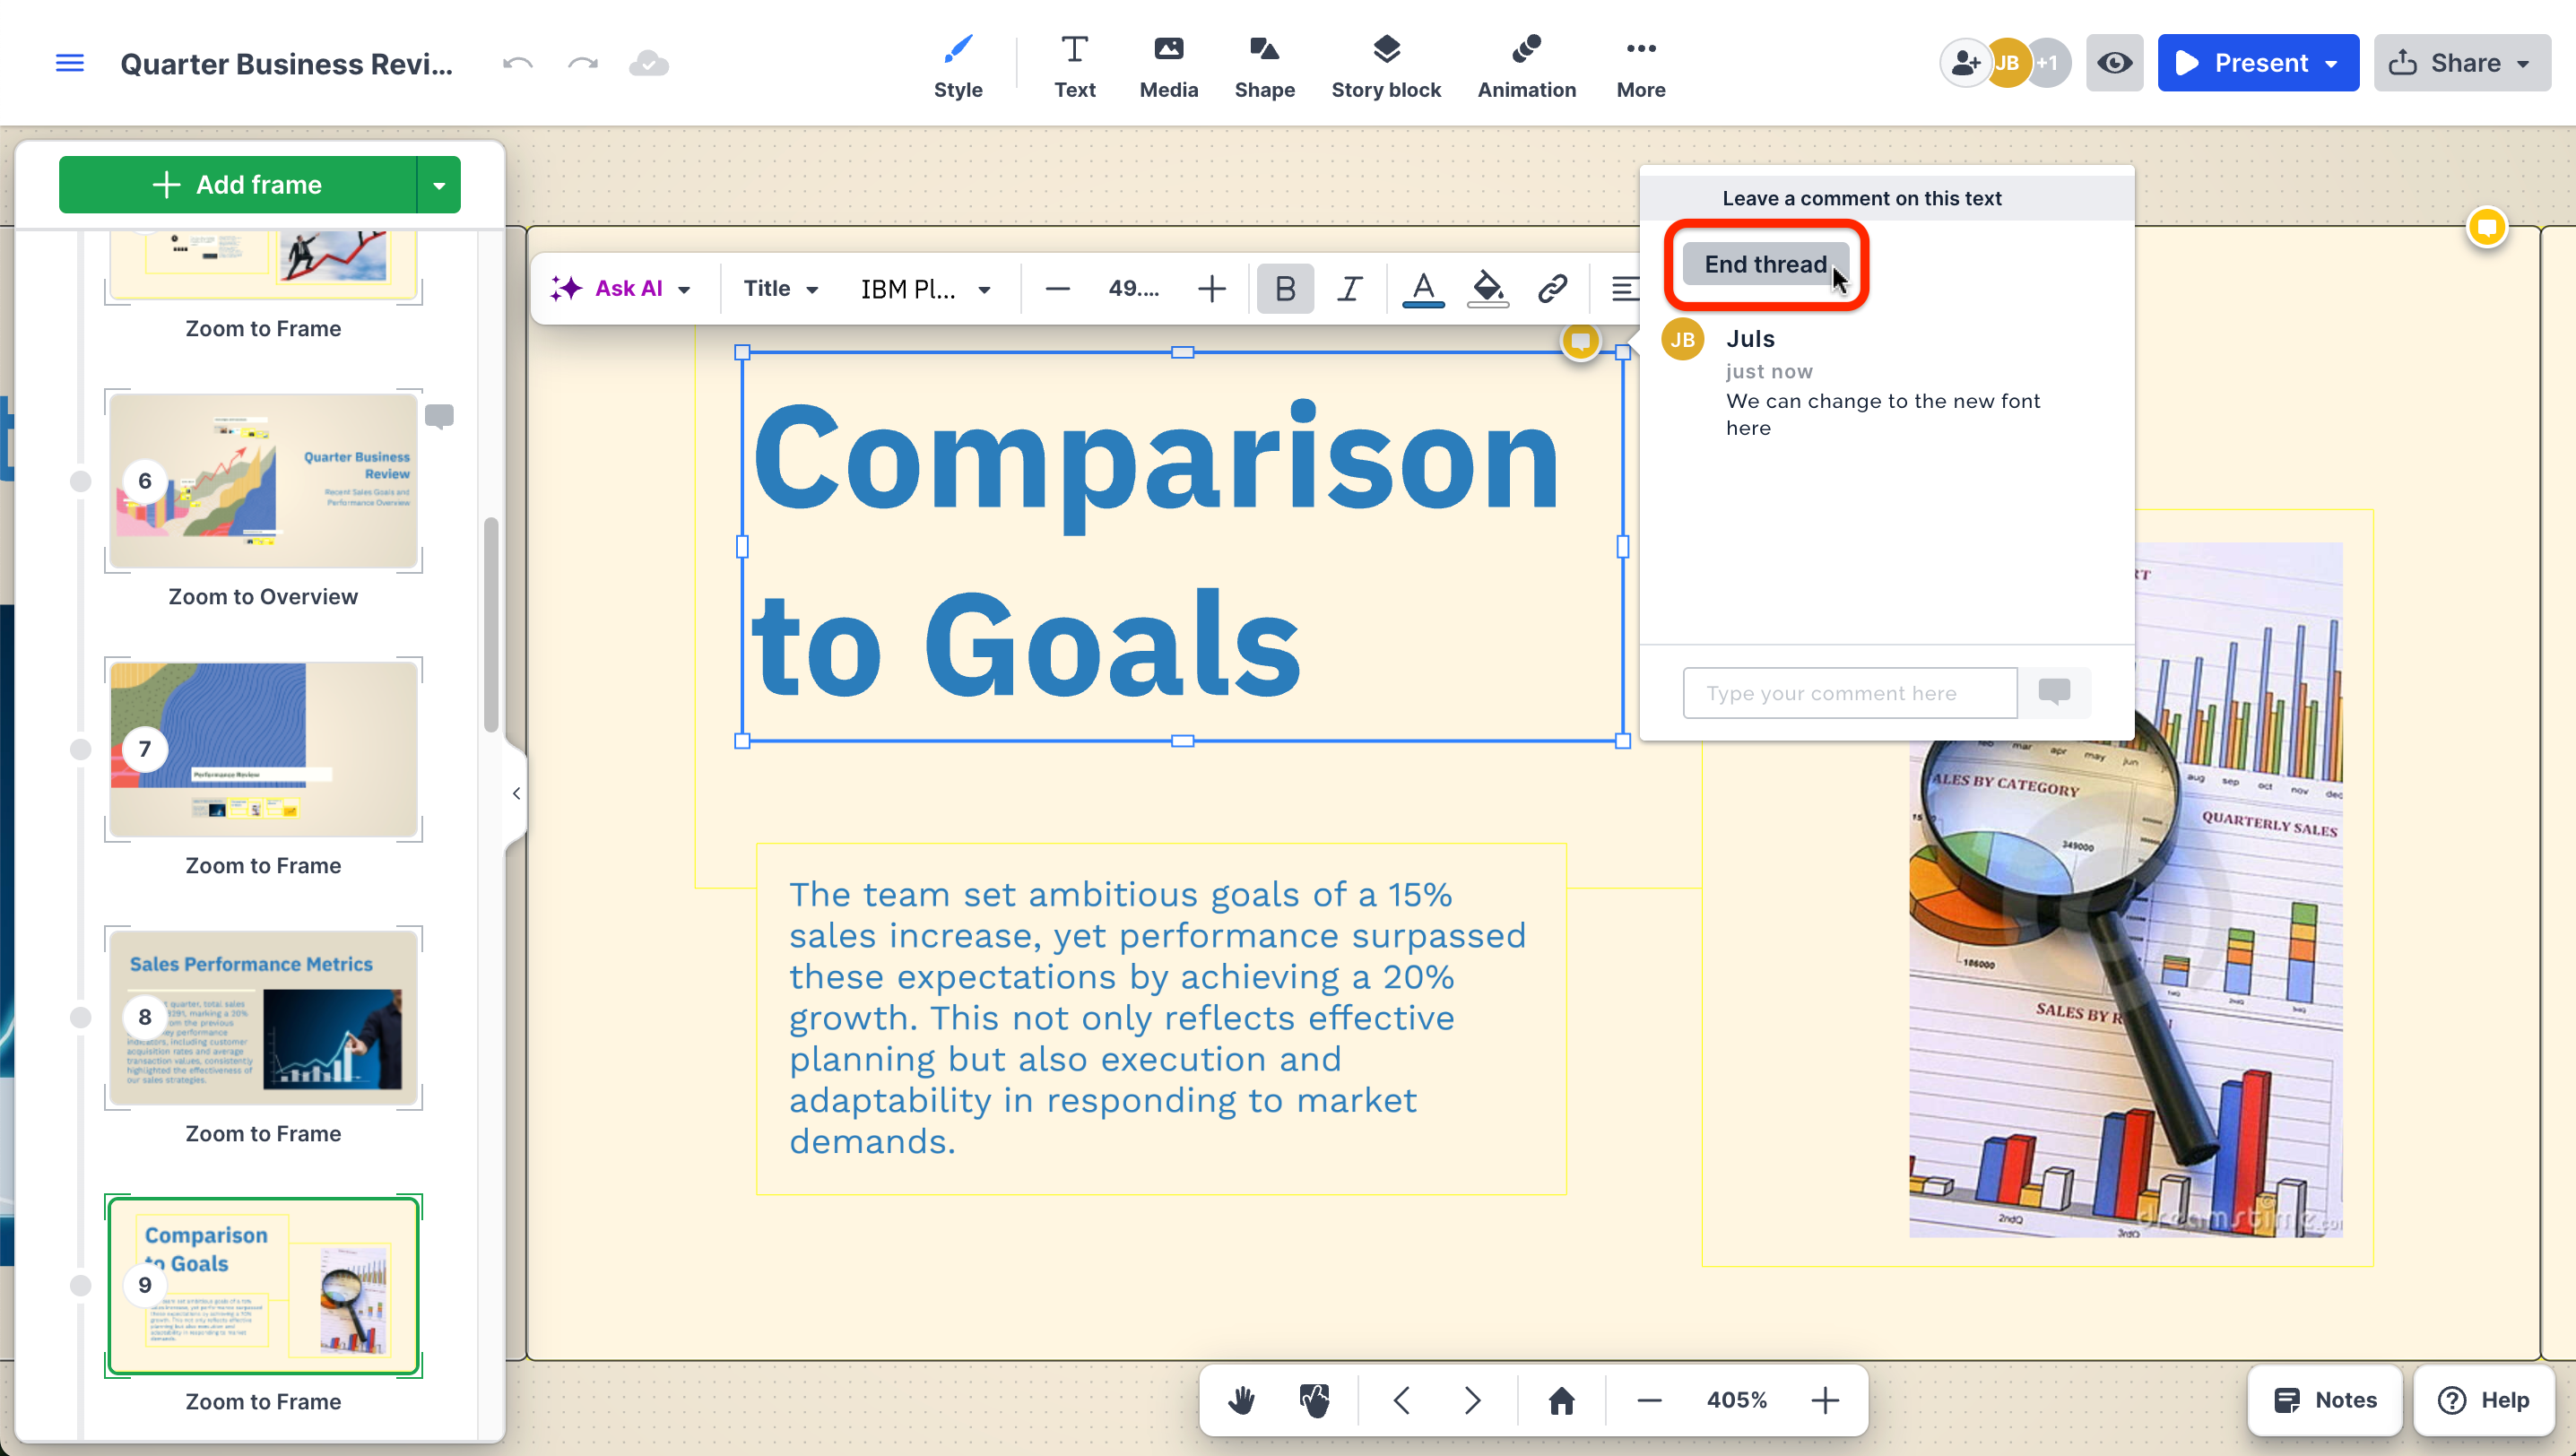Redo the last action
The height and width of the screenshot is (1456, 2576).
tap(583, 63)
